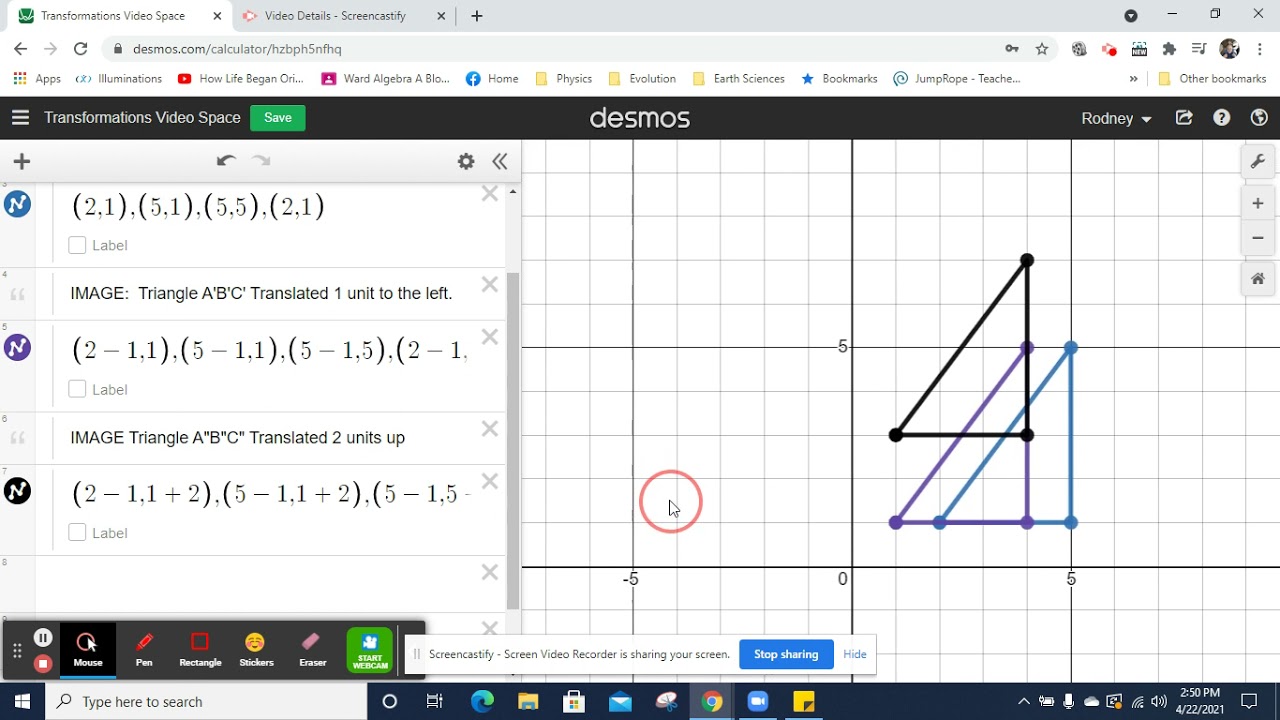
Task: Reset graph to default viewport
Action: 1258,279
